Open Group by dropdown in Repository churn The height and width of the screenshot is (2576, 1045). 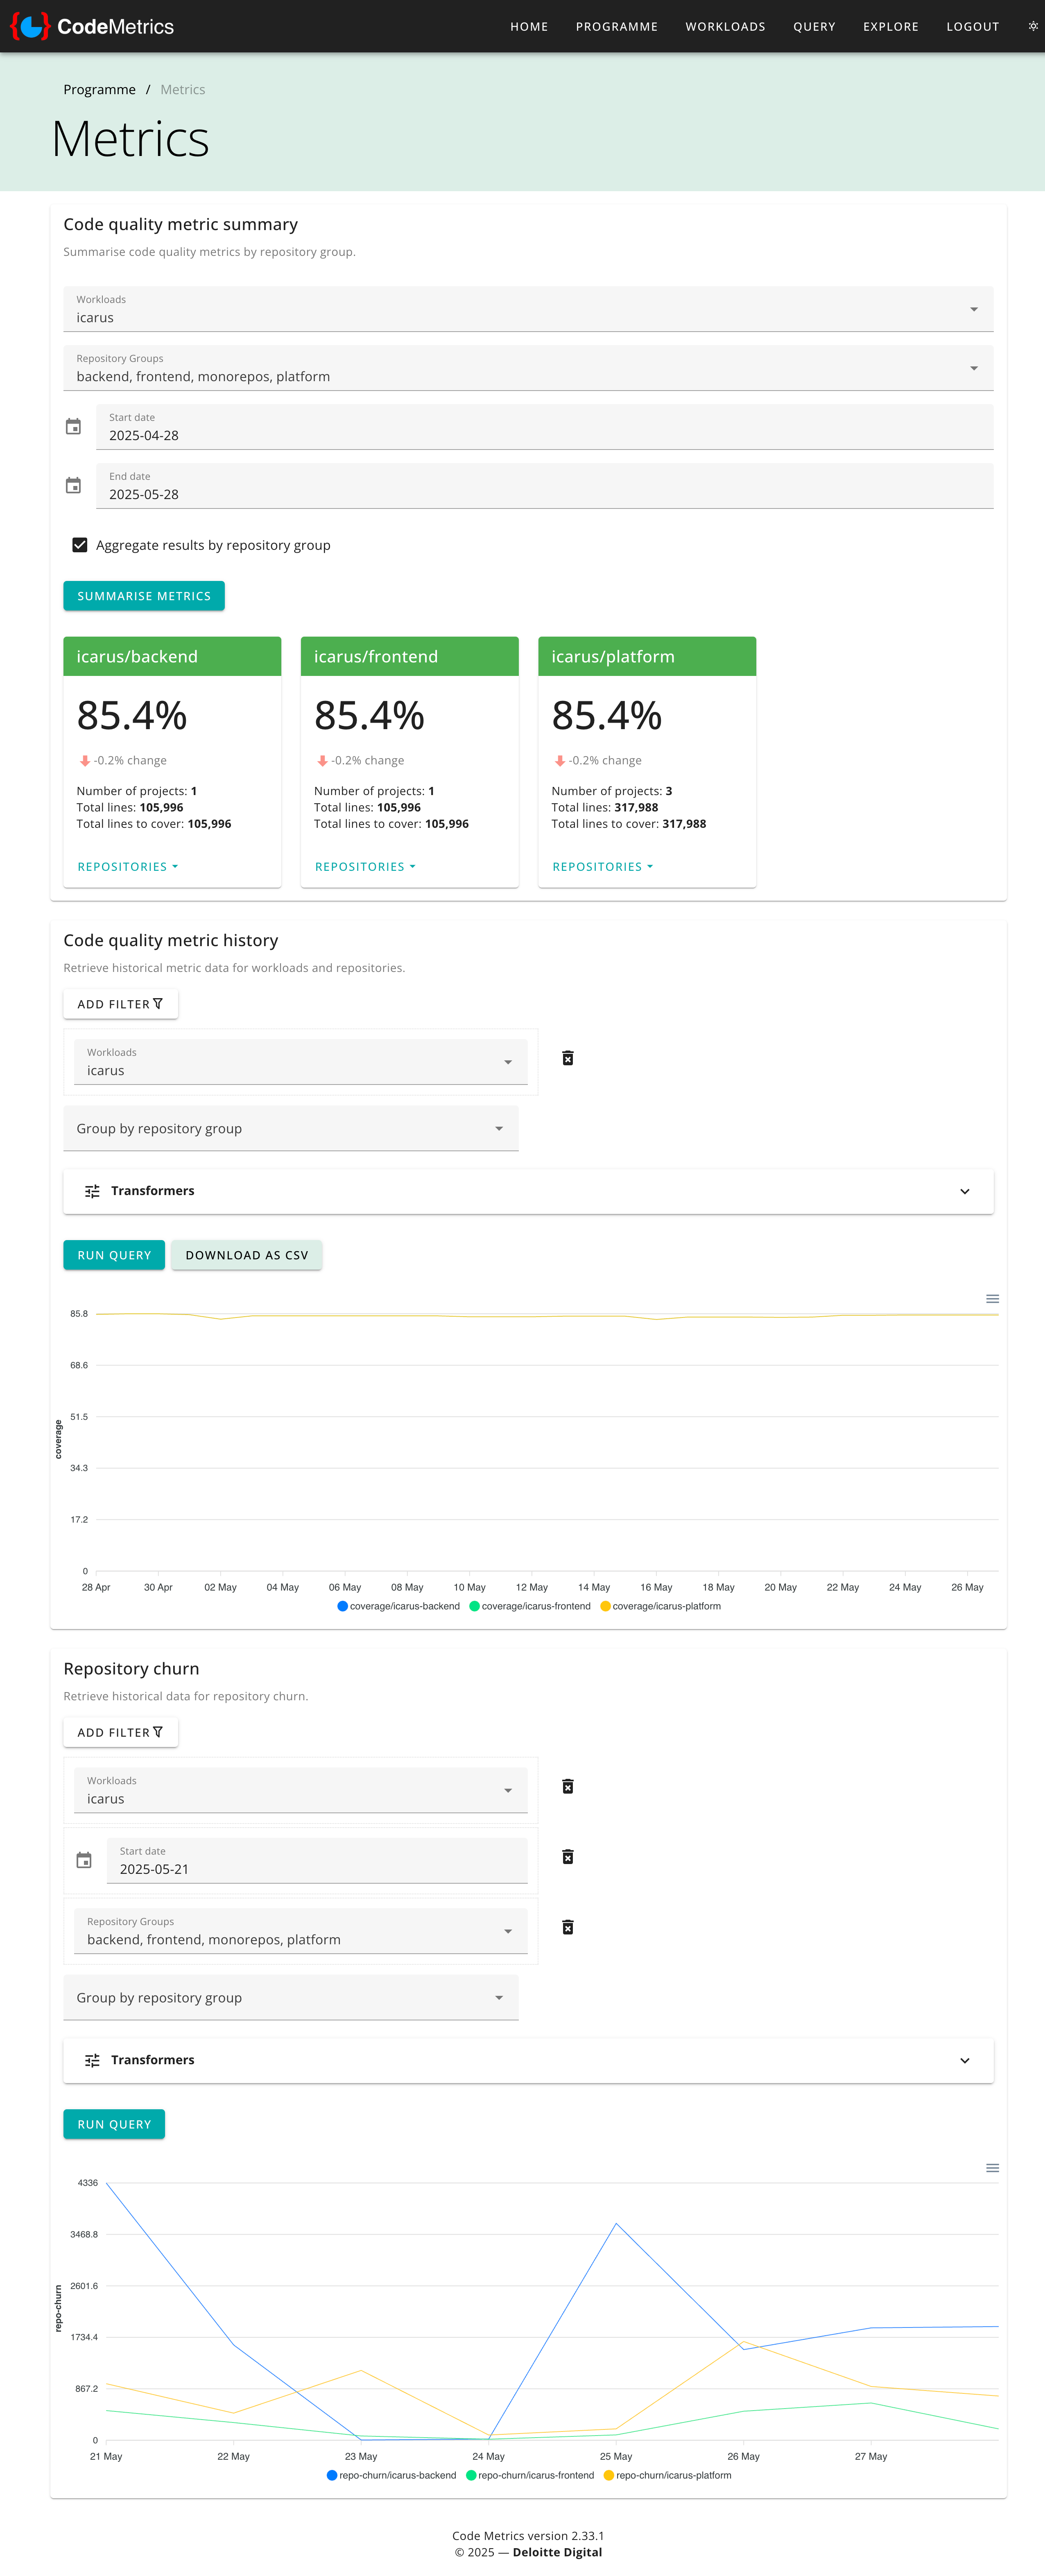tap(291, 1997)
